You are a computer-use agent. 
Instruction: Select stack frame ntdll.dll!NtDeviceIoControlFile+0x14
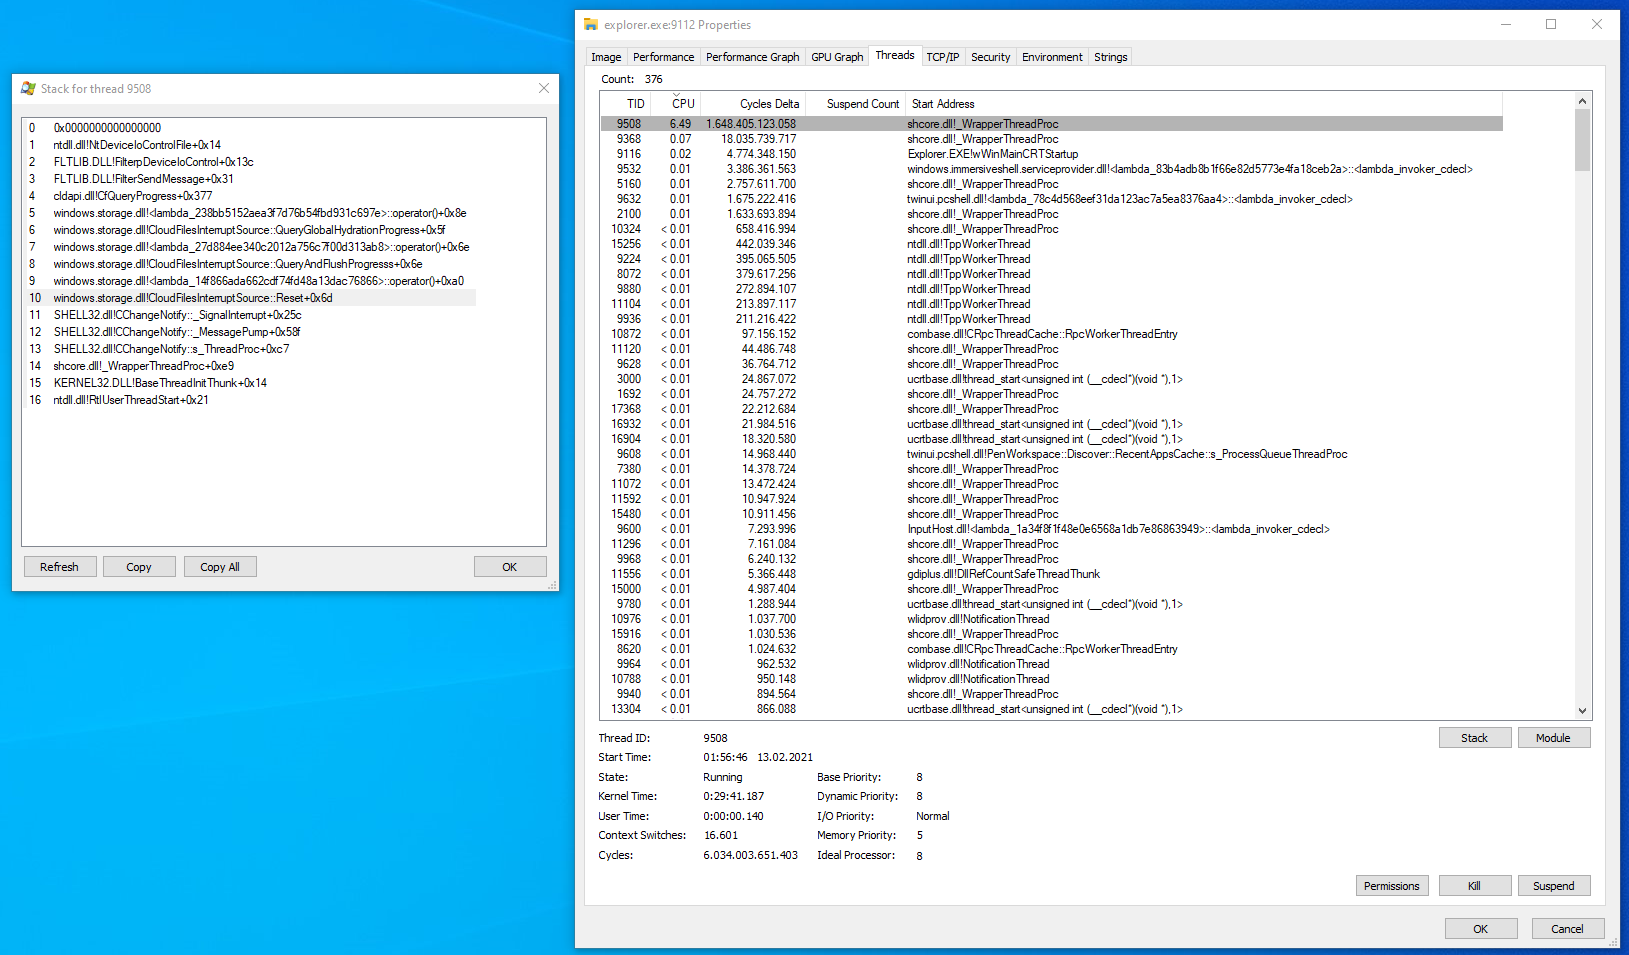(x=250, y=145)
